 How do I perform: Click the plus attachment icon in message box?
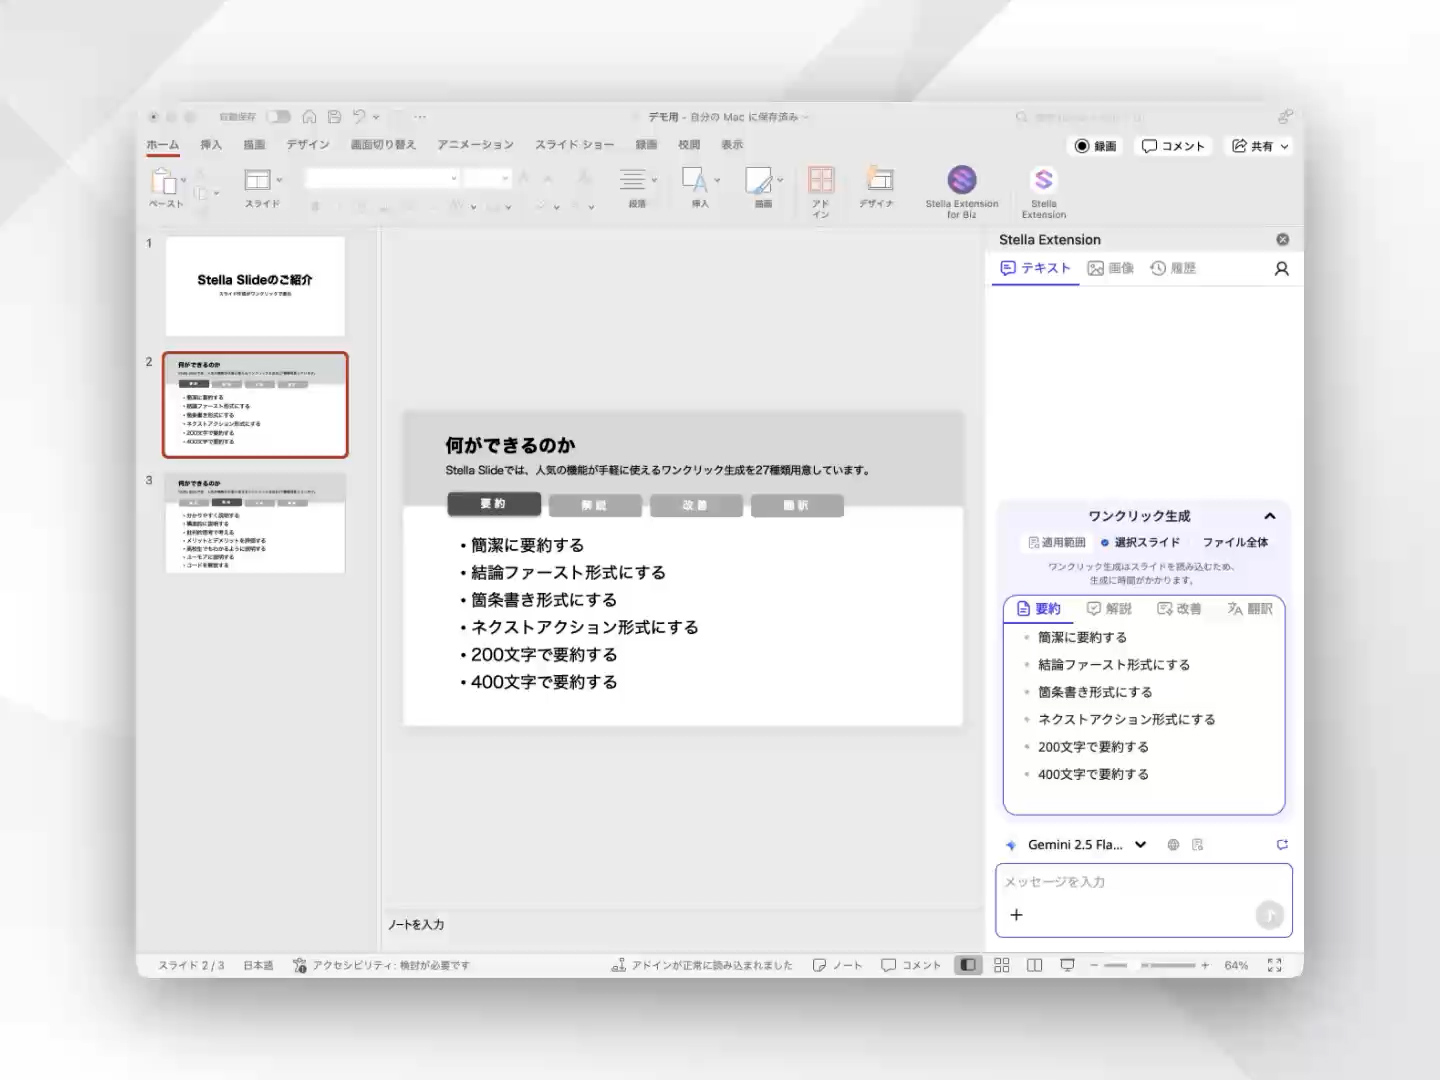[1017, 915]
